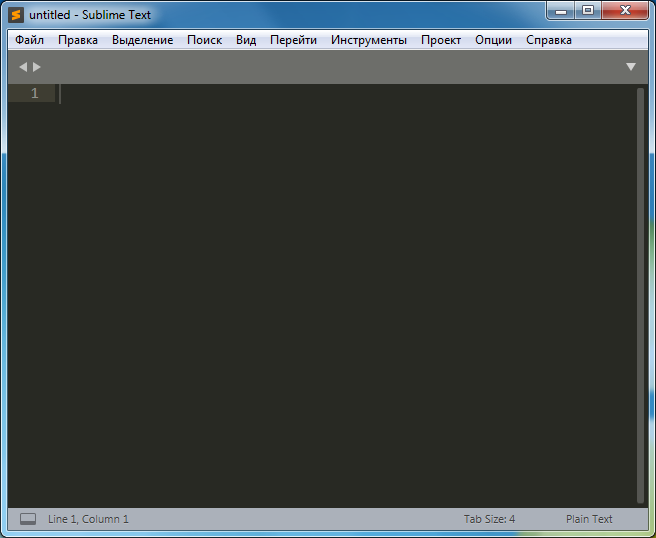The height and width of the screenshot is (538, 656).
Task: Maximize the Sublime Text window
Action: [x=588, y=10]
